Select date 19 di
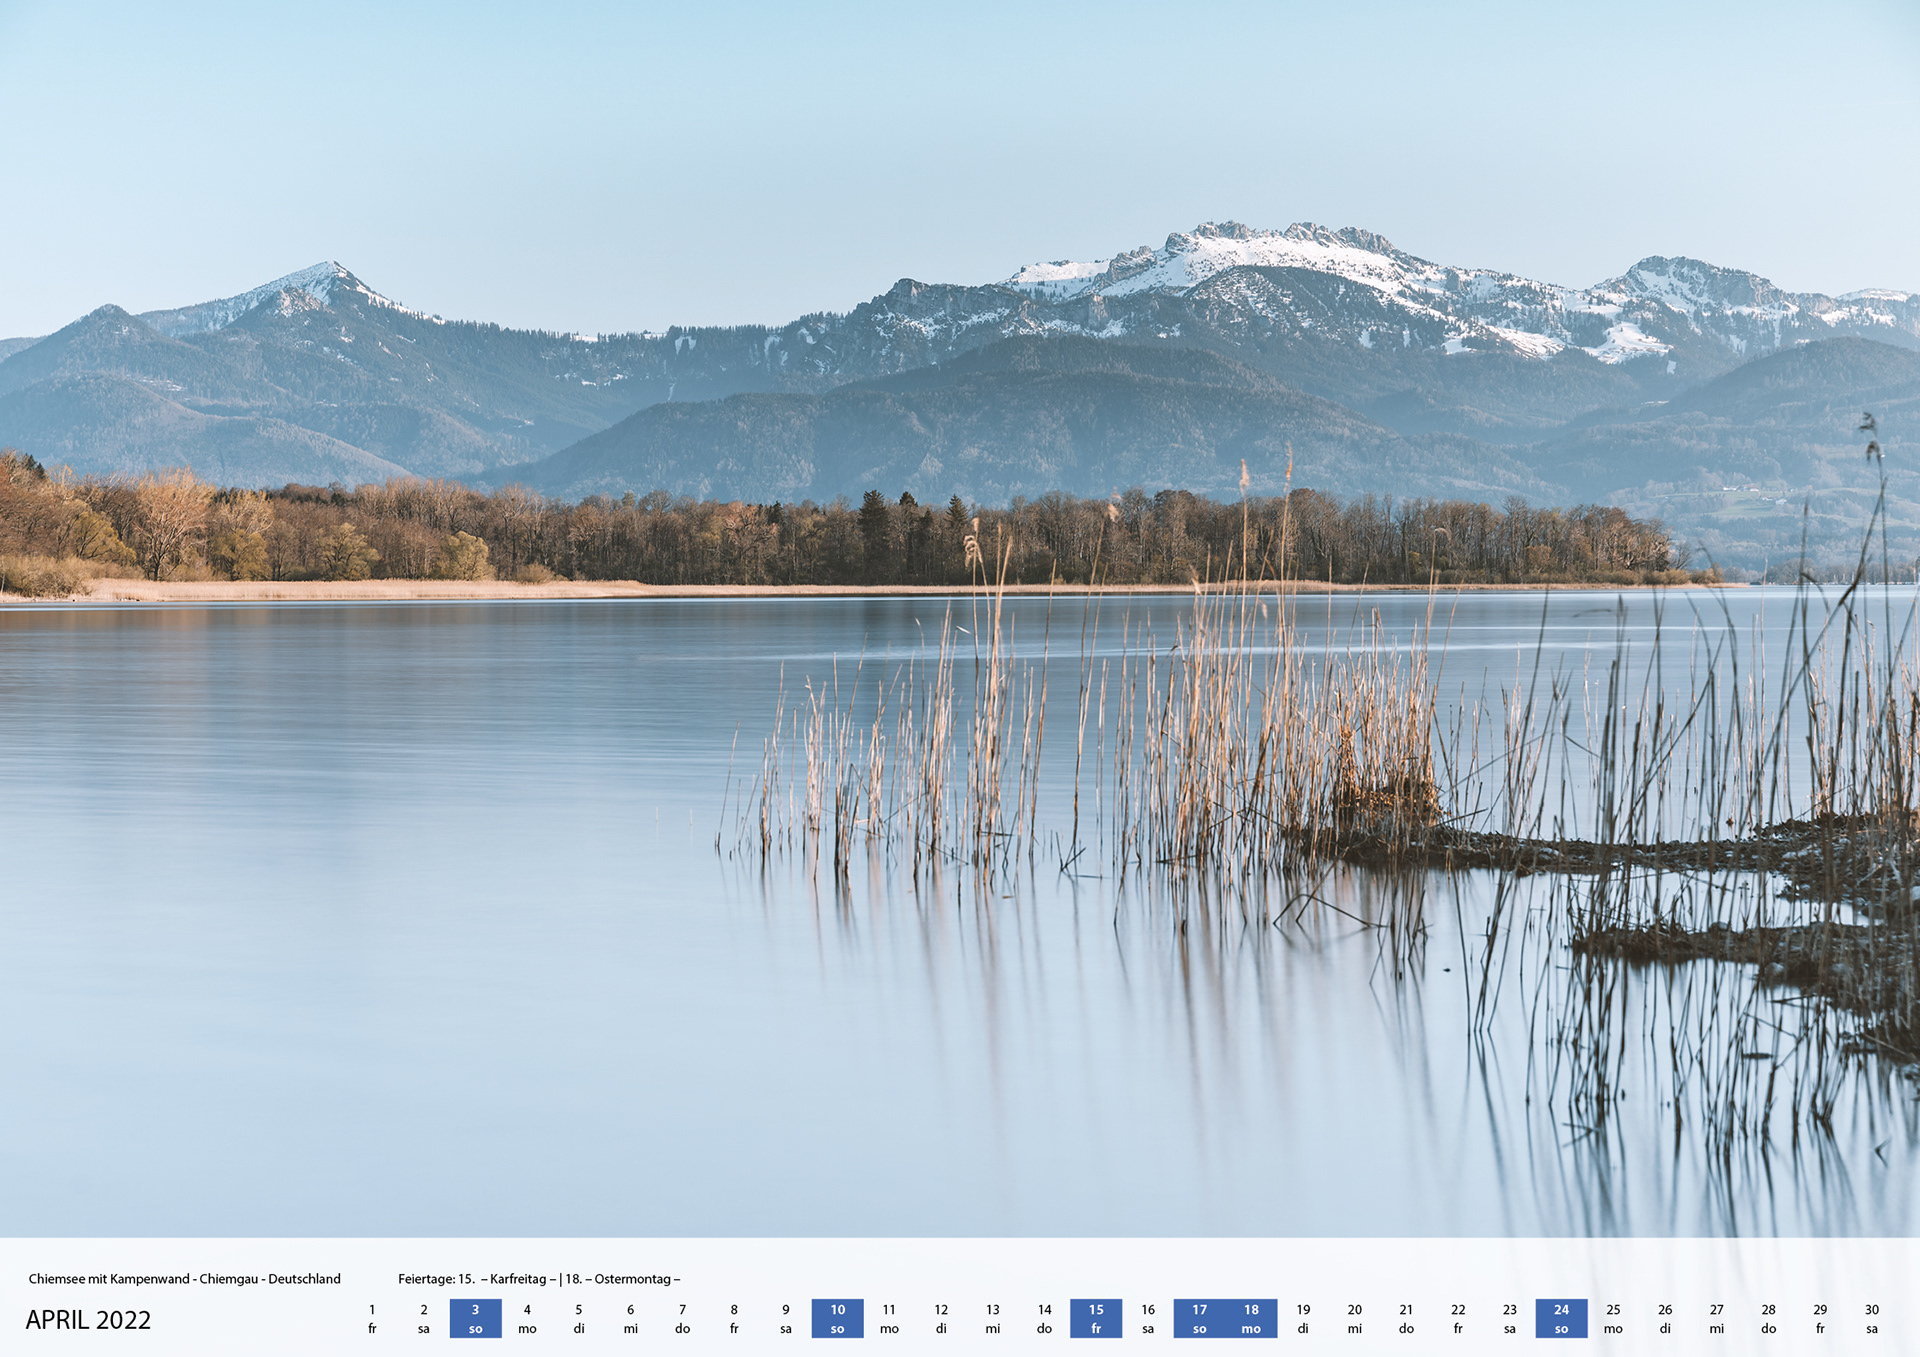 click(x=1303, y=1319)
